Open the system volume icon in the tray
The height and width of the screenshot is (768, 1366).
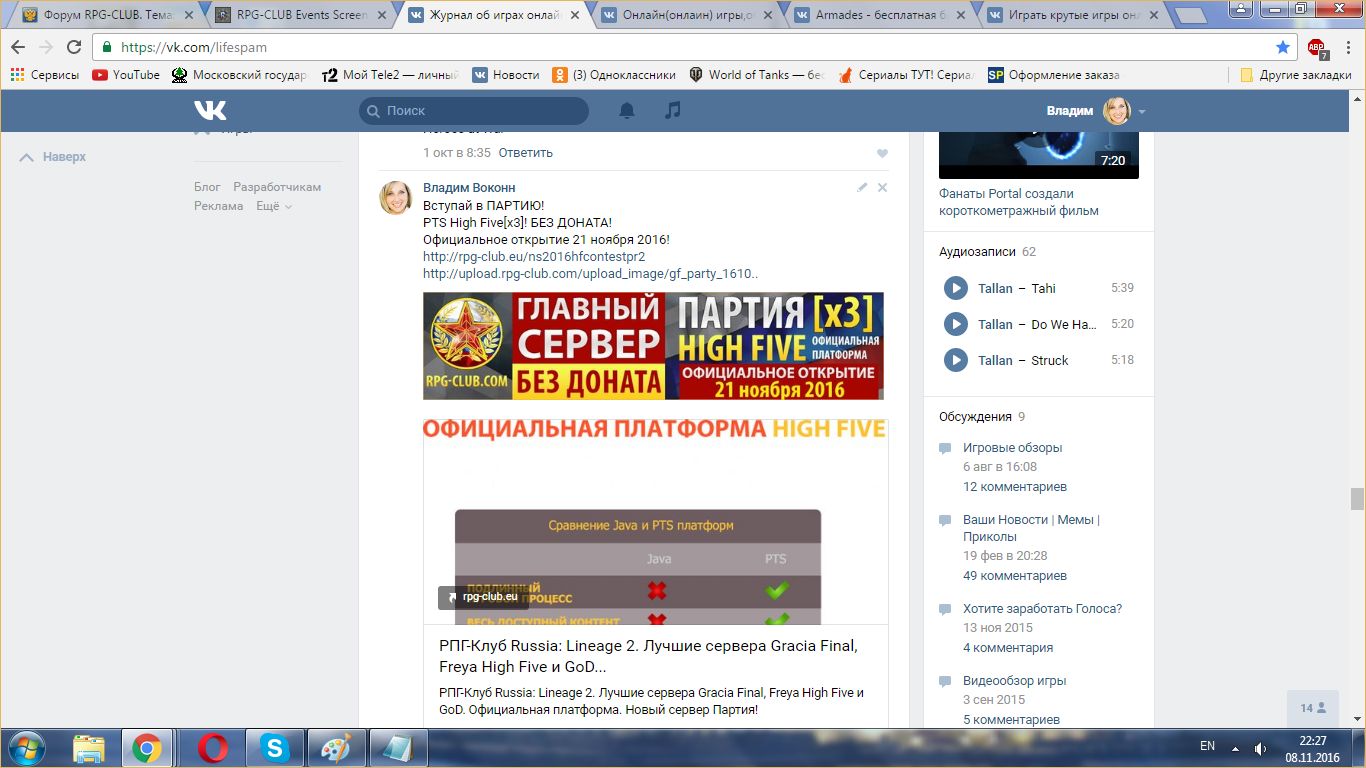coord(1260,747)
